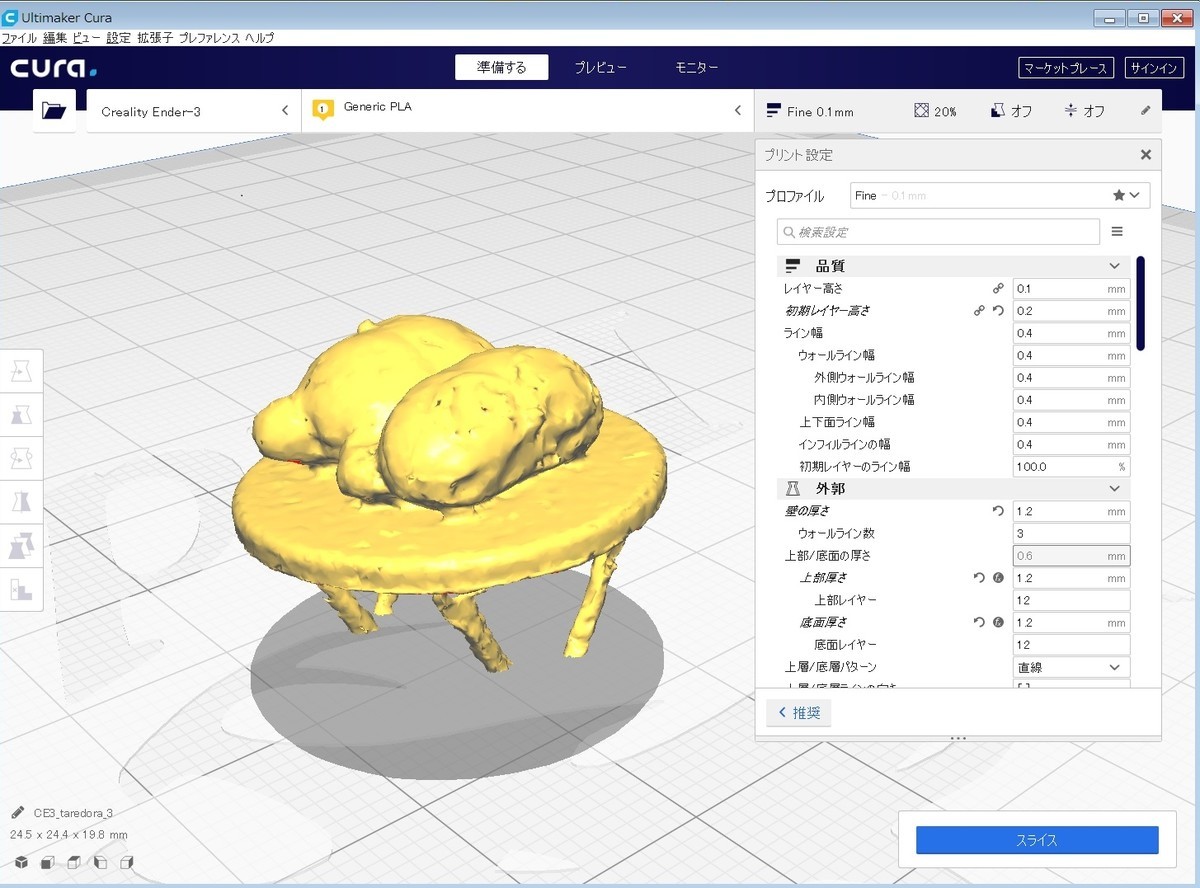Image resolution: width=1200 pixels, height=888 pixels.
Task: Open 上層/底層パターン dropdown showing 直線
Action: [x=1071, y=667]
